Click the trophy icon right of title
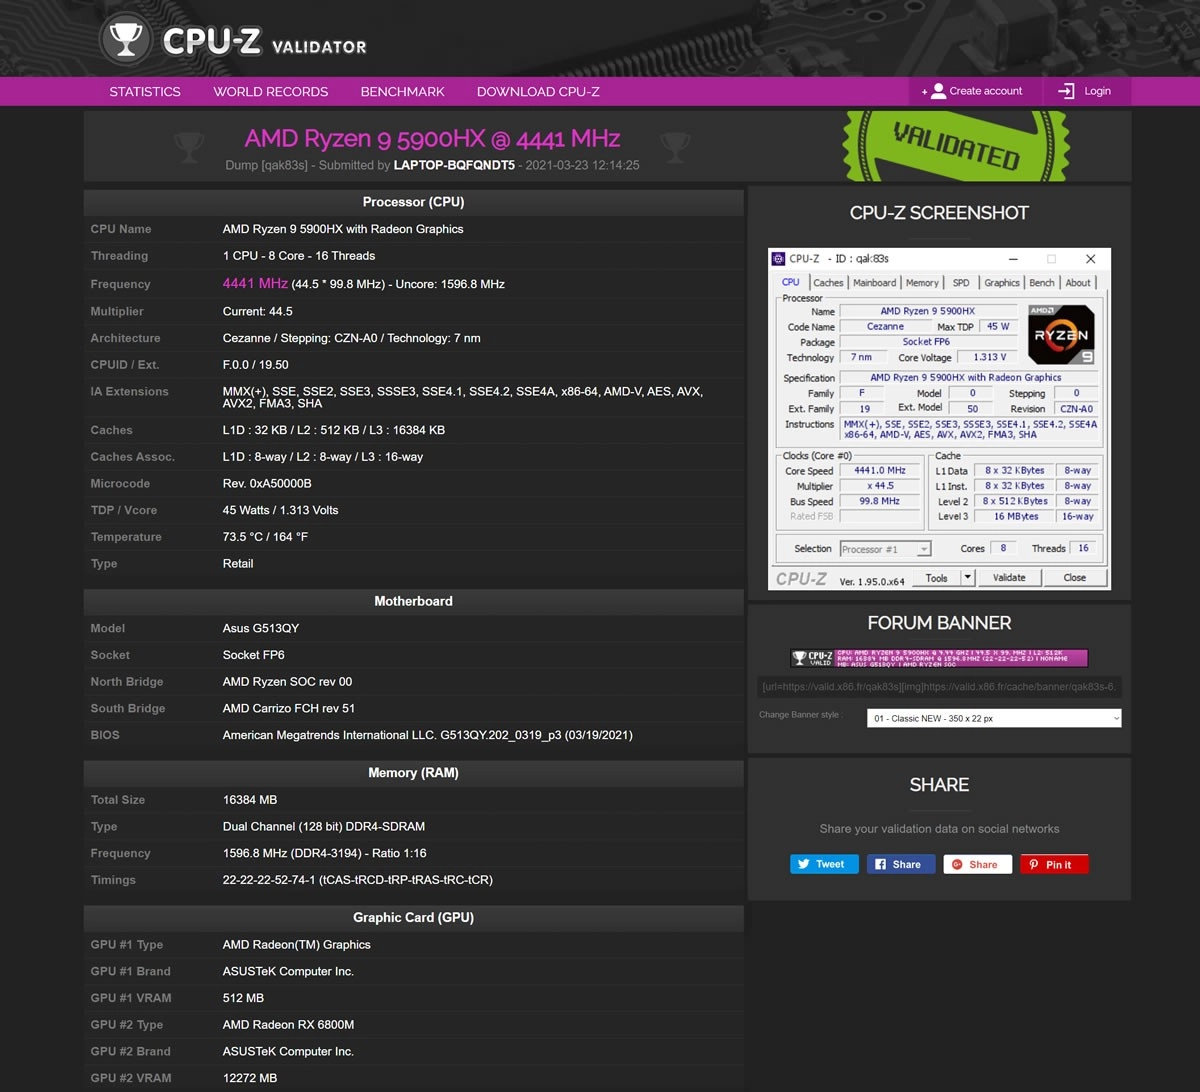This screenshot has width=1200, height=1092. tap(675, 147)
